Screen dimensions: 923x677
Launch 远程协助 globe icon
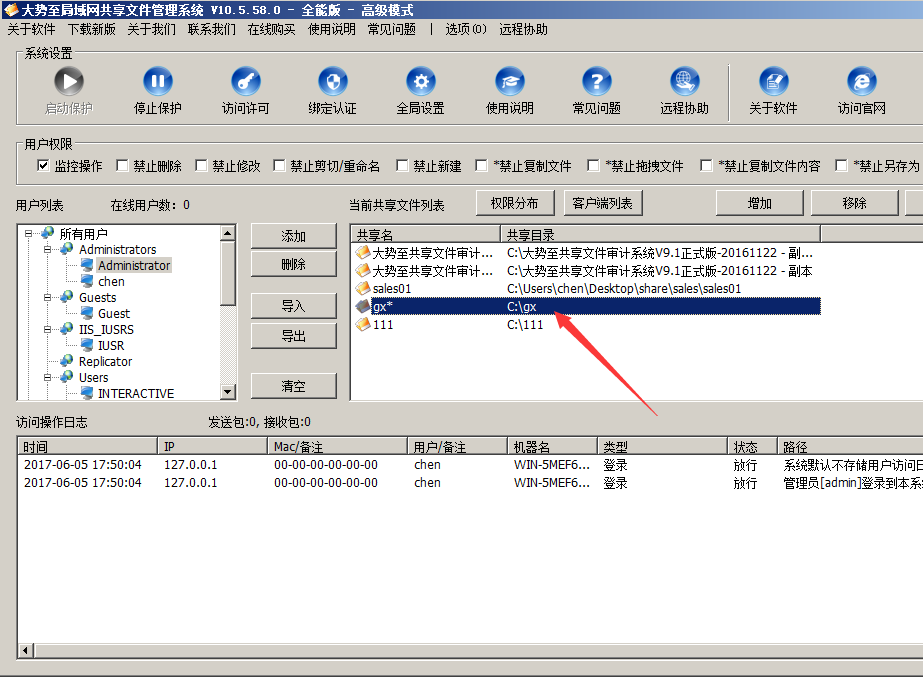684,82
